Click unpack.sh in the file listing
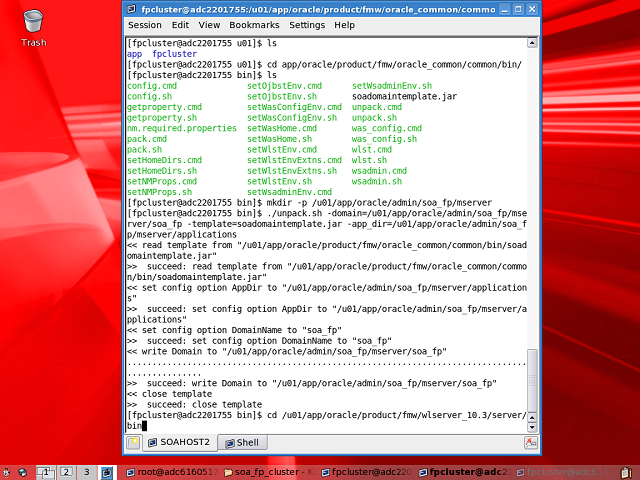Screen dimensions: 640x480 click(374, 118)
